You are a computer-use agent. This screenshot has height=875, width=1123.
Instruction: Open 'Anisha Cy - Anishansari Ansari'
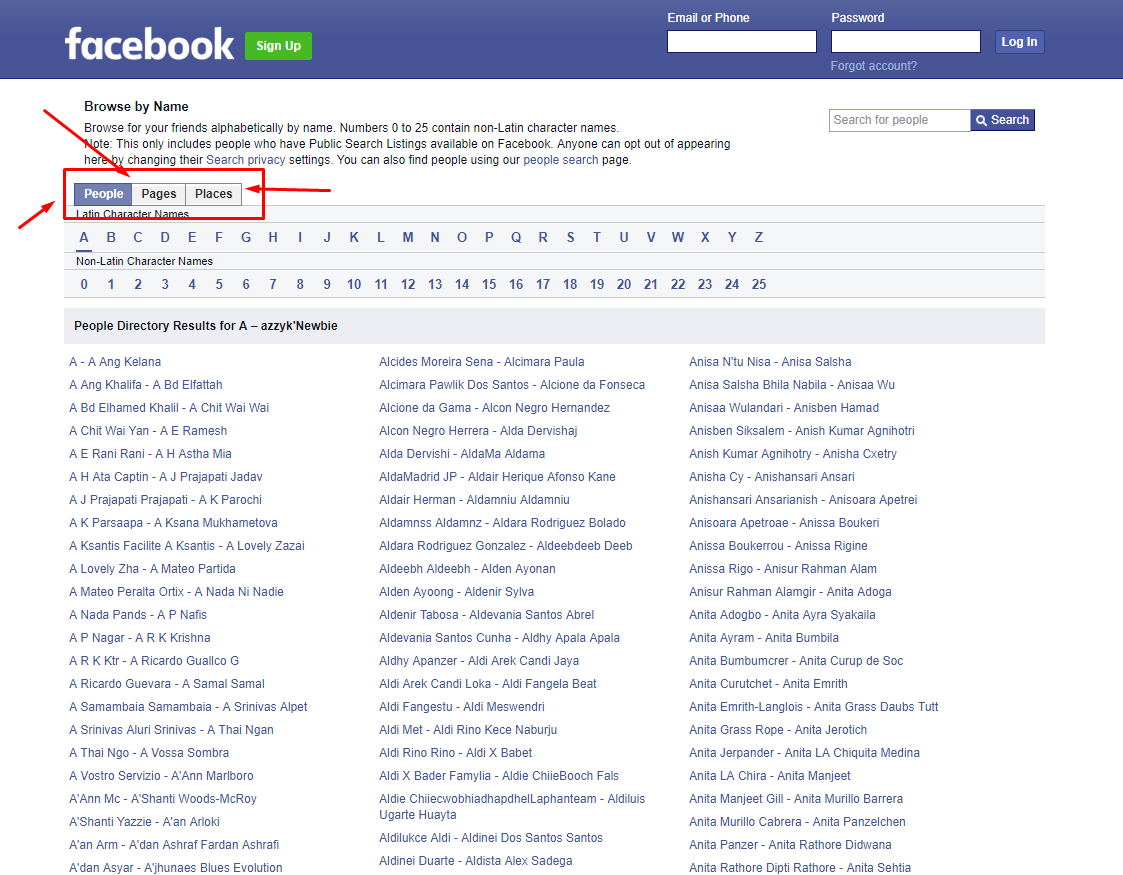tap(771, 477)
